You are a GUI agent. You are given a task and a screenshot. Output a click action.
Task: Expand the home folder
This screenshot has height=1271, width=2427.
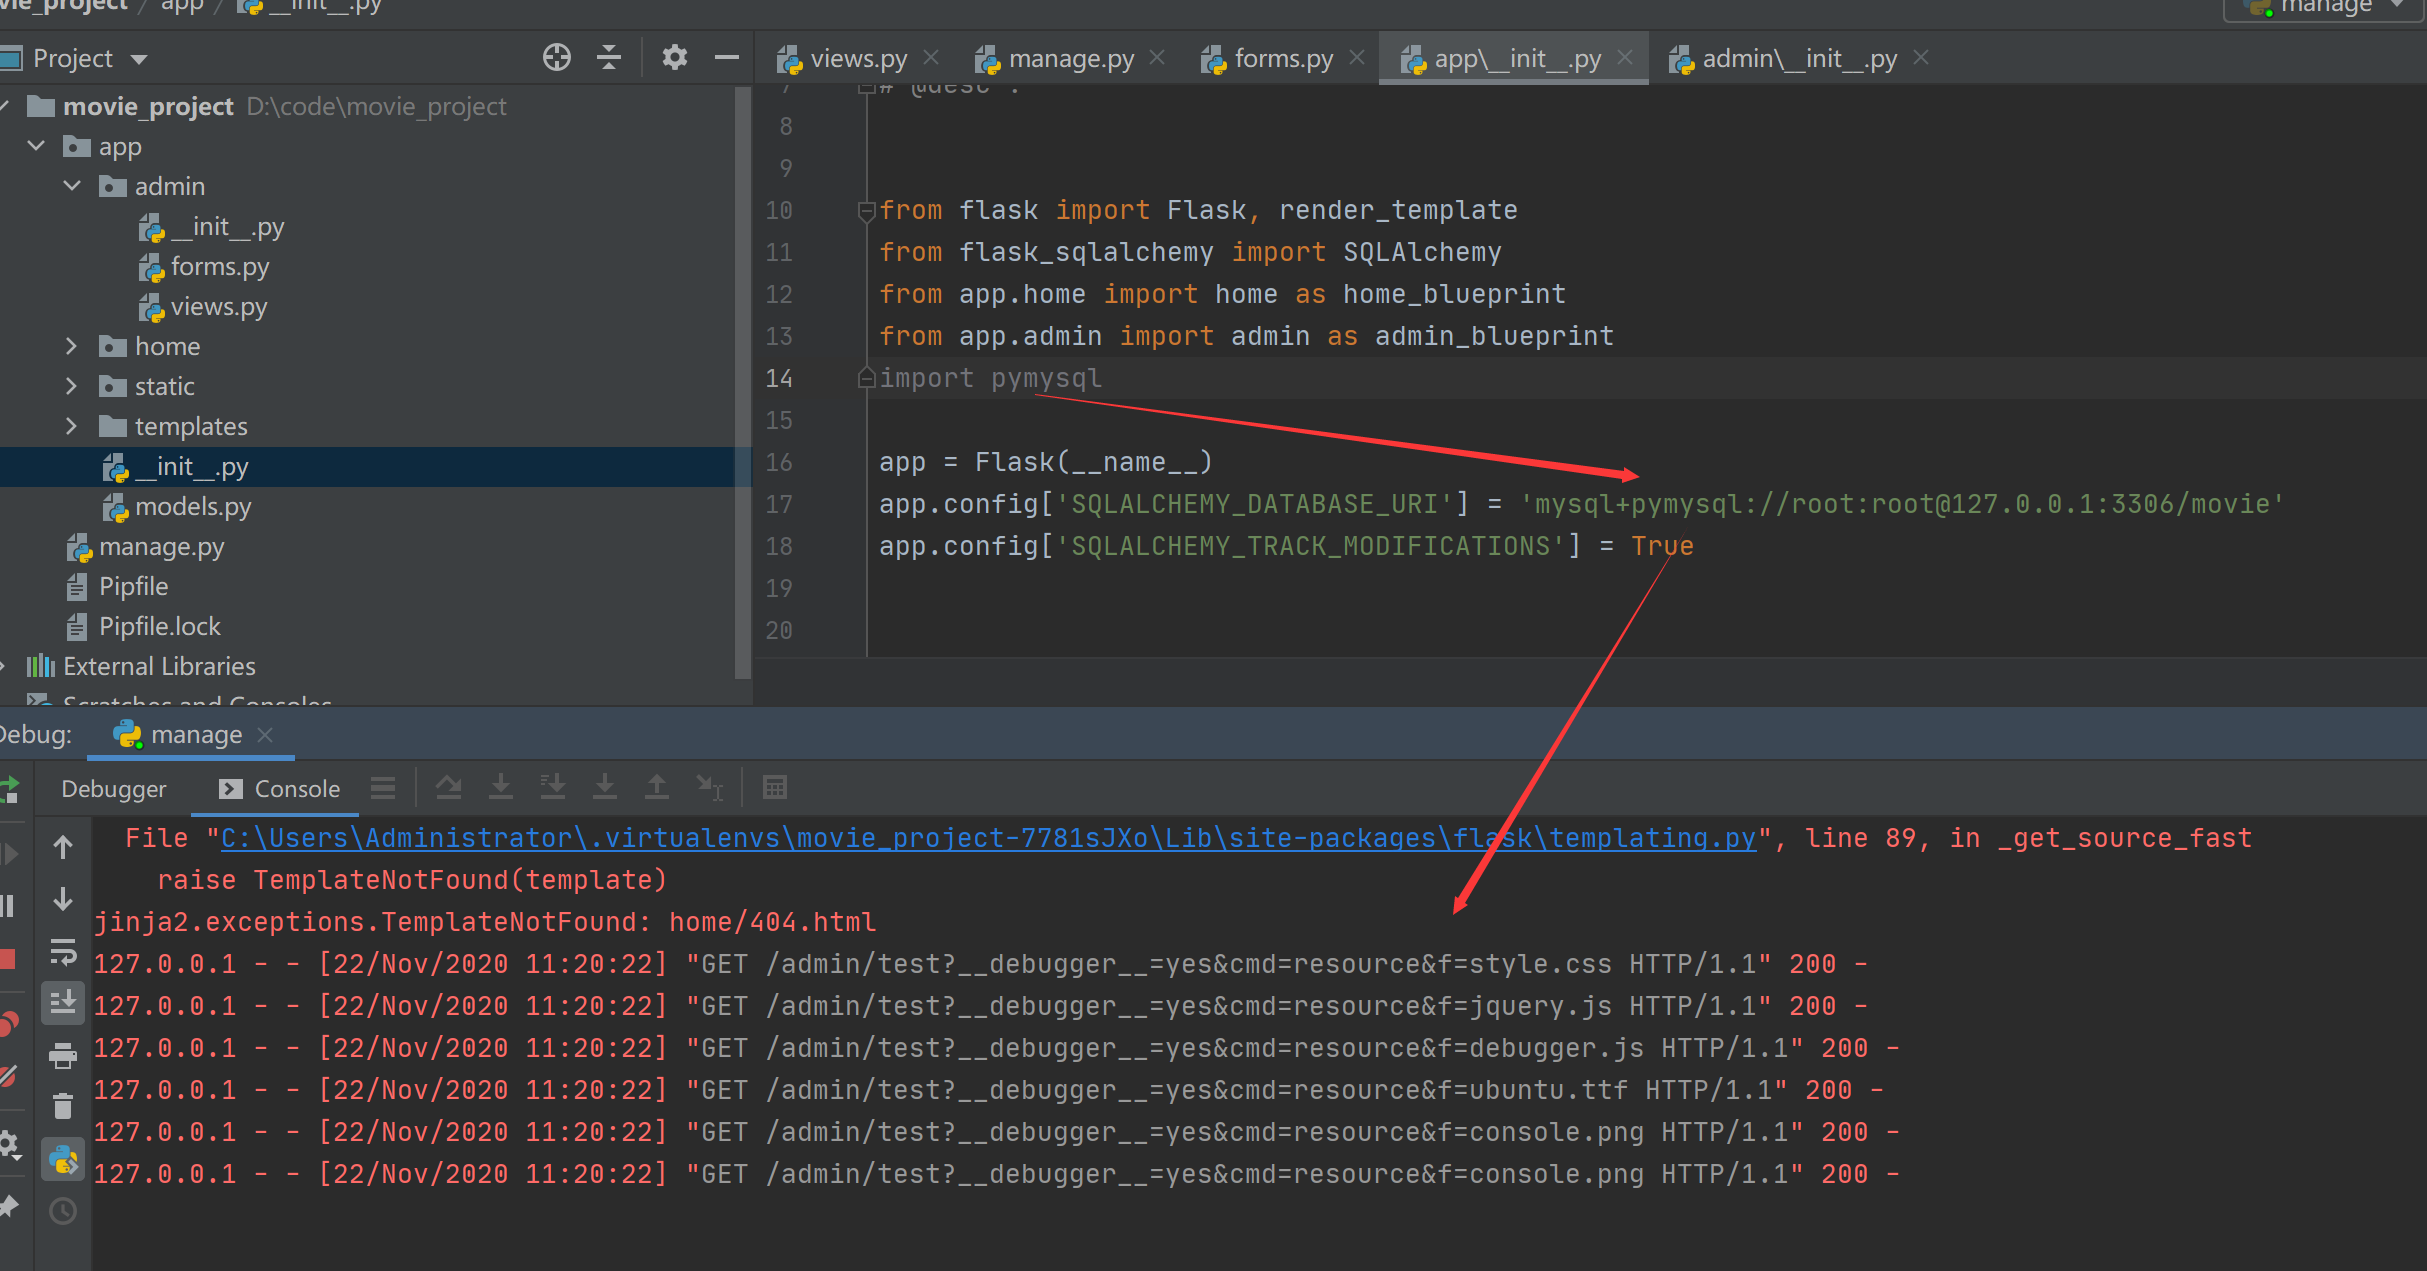tap(71, 346)
